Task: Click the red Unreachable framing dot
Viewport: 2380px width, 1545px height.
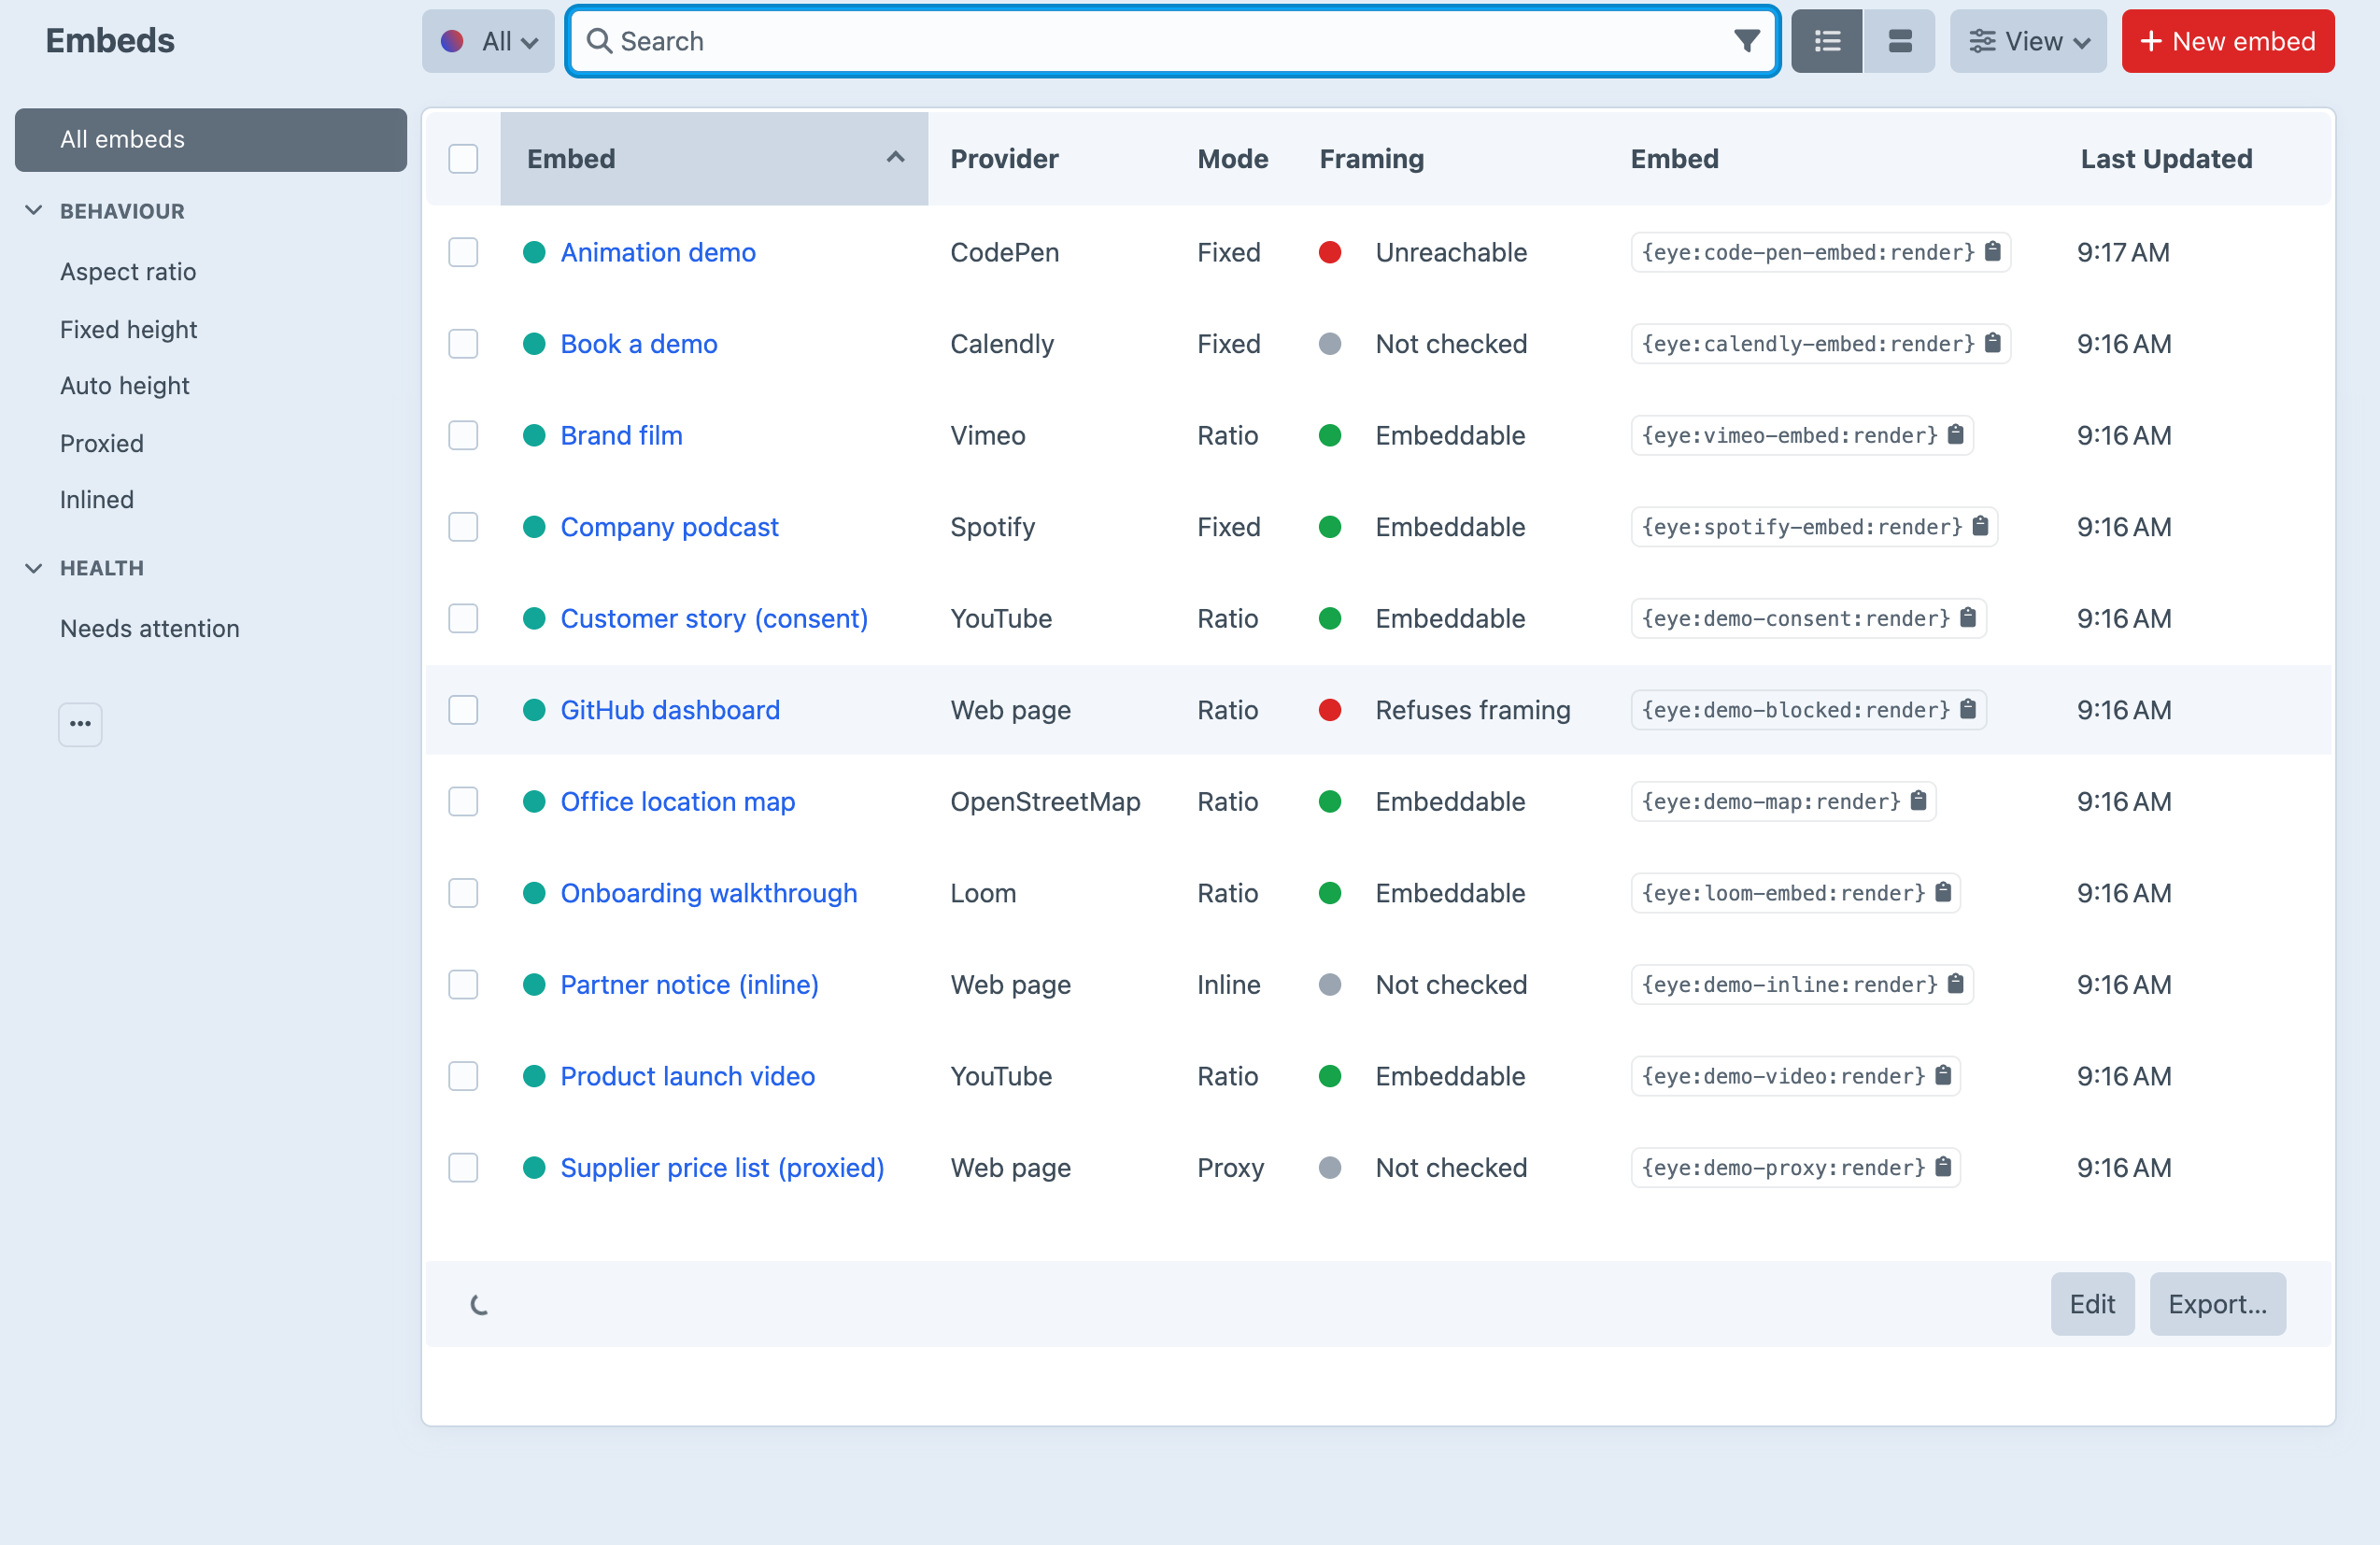Action: pyautogui.click(x=1329, y=252)
